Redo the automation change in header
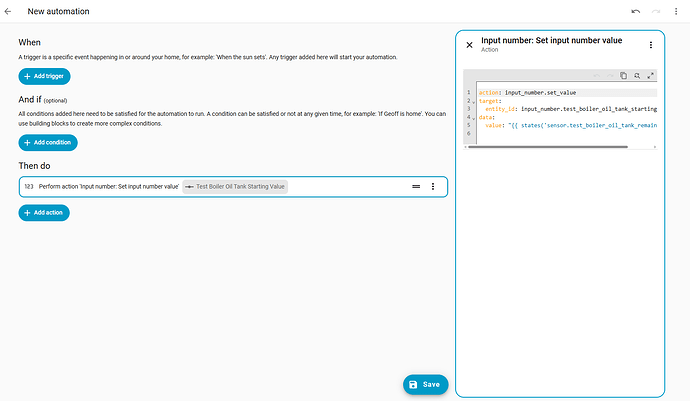The width and height of the screenshot is (690, 401). [656, 11]
